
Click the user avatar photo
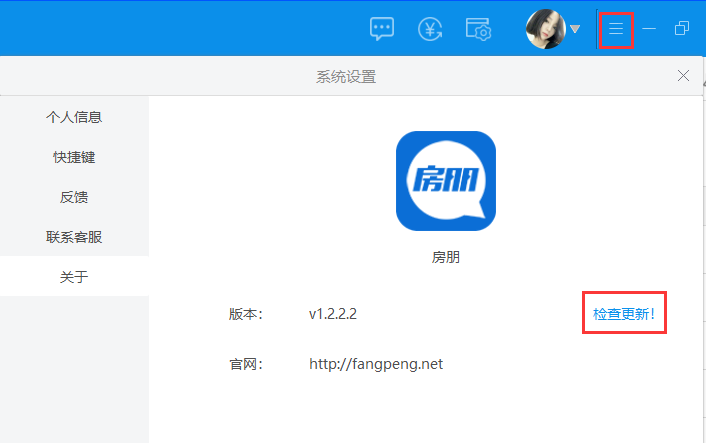point(546,29)
